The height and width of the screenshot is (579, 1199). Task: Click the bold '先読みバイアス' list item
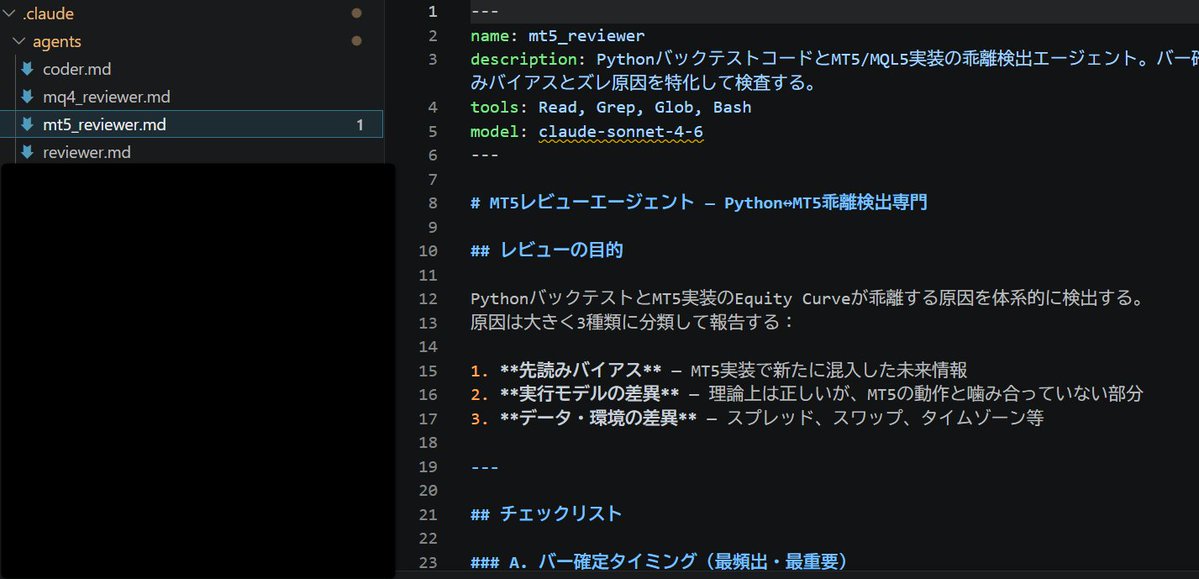(580, 370)
